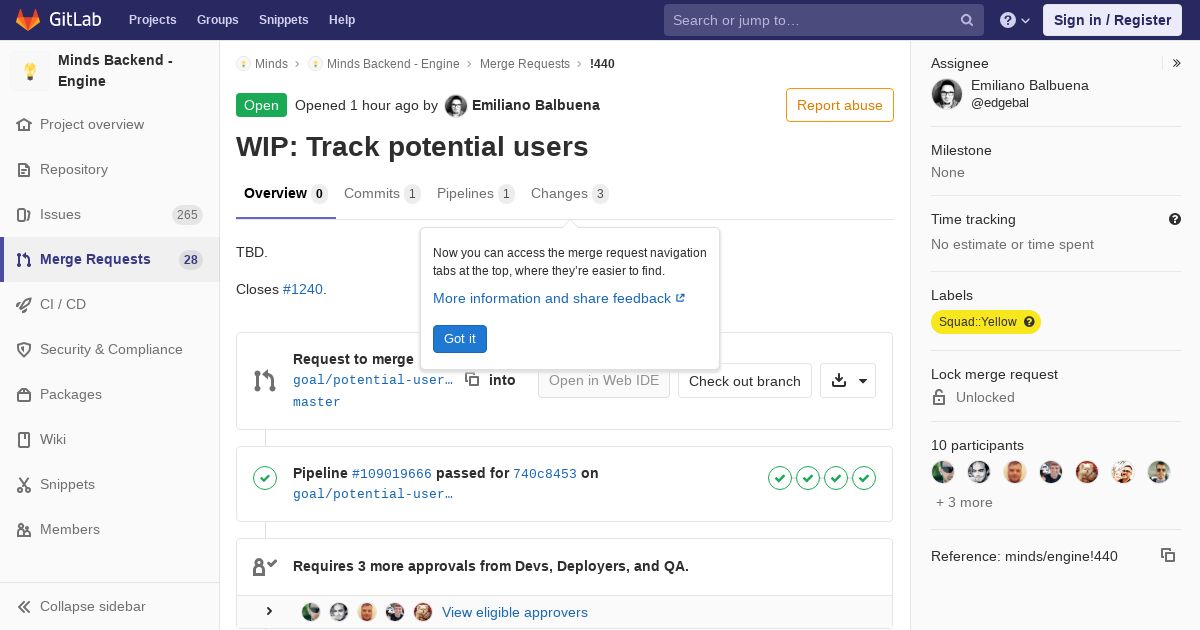Click Minds Backend - Engine breadcrumb
Viewport: 1200px width, 630px height.
coord(393,64)
